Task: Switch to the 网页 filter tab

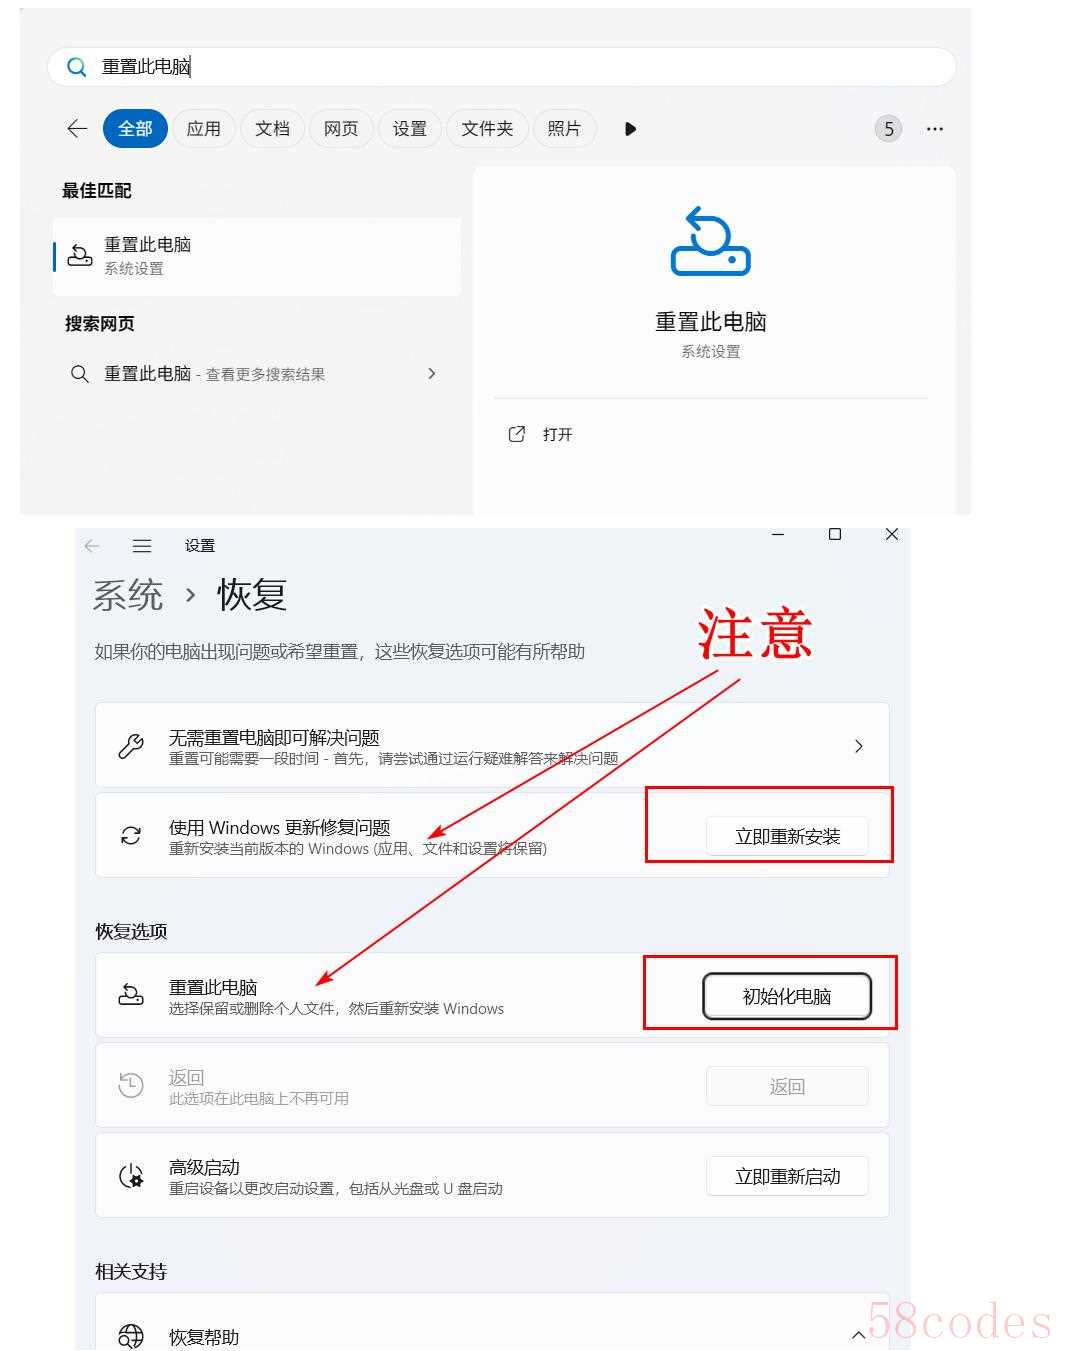Action: tap(341, 129)
